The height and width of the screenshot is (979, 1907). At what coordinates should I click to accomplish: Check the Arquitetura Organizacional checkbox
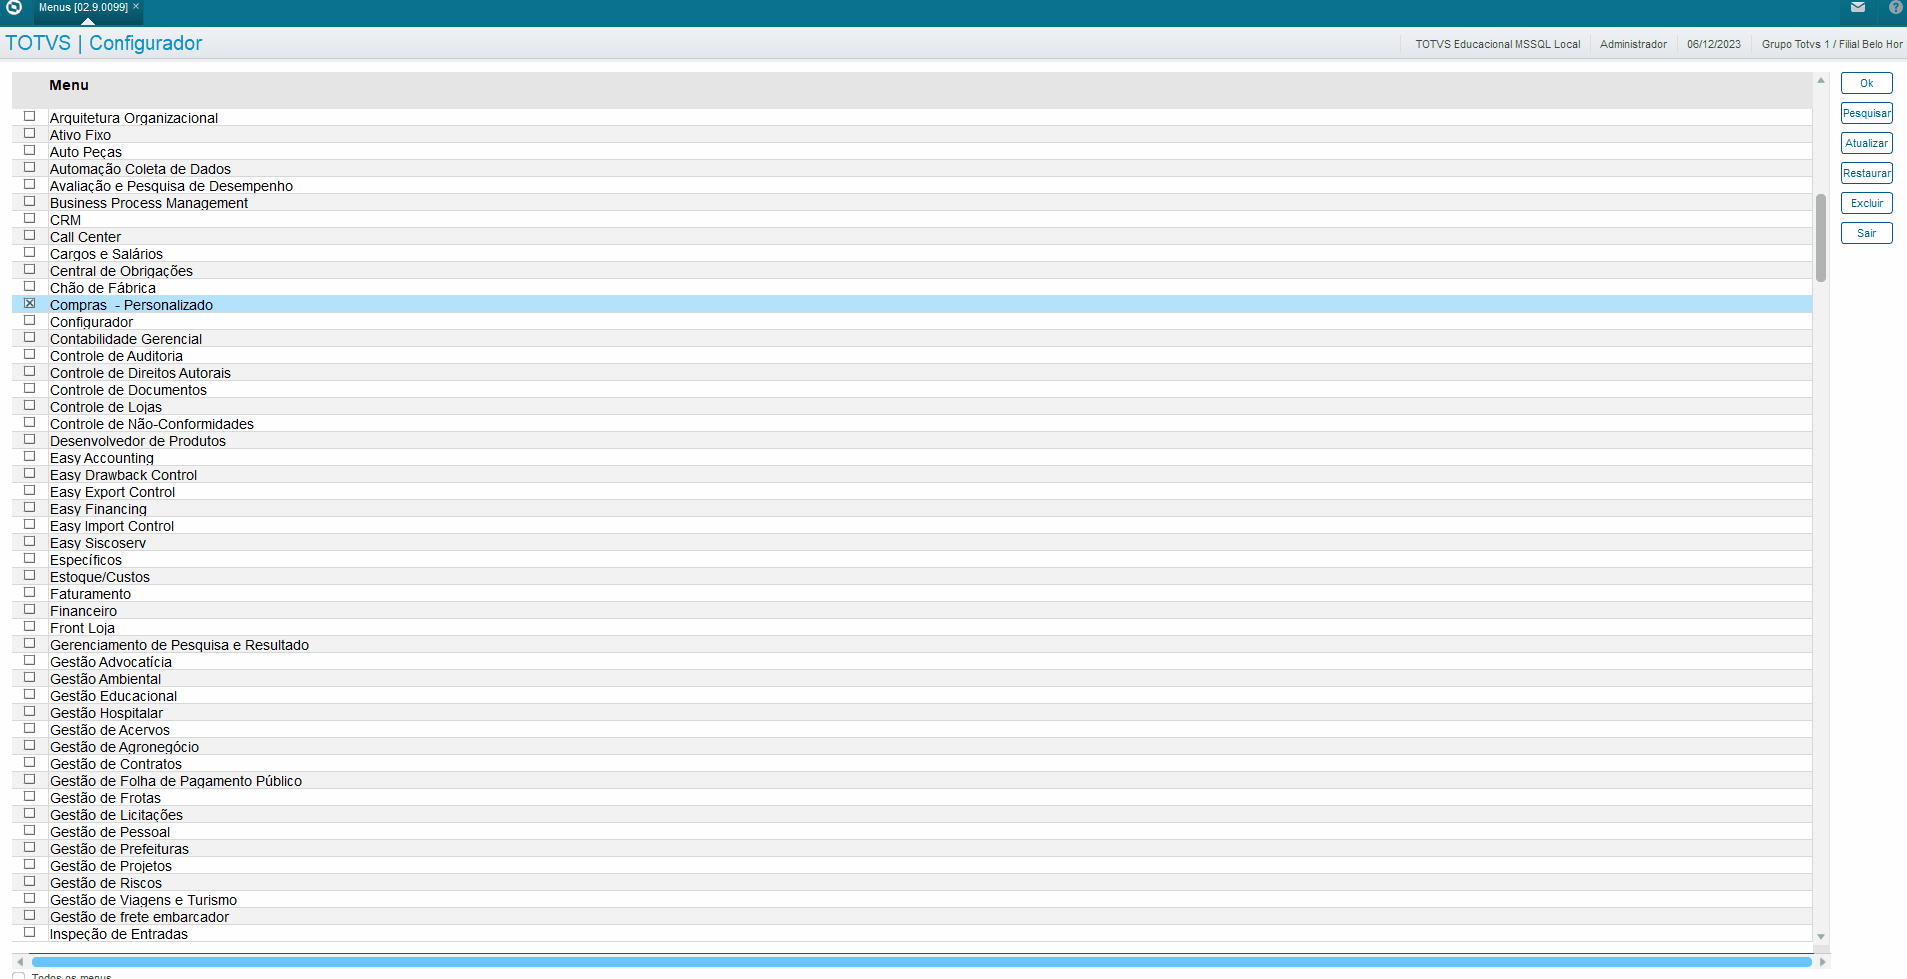tap(30, 116)
